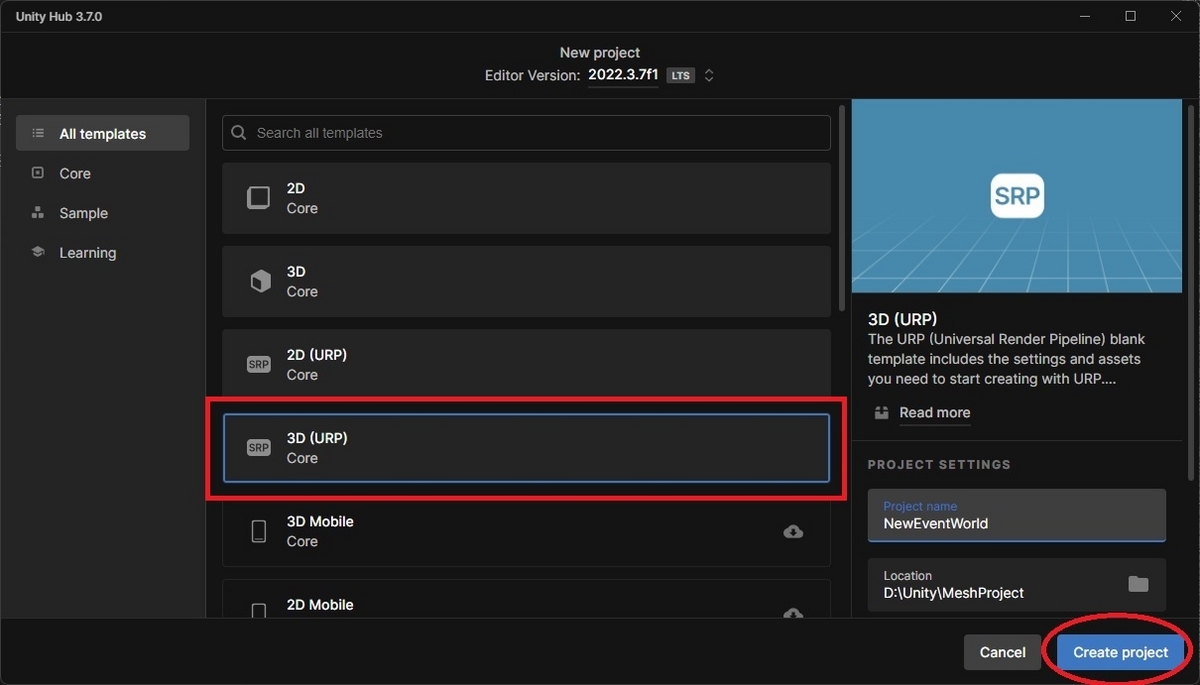Choose the 3D (URP) template
This screenshot has width=1200, height=685.
[526, 448]
